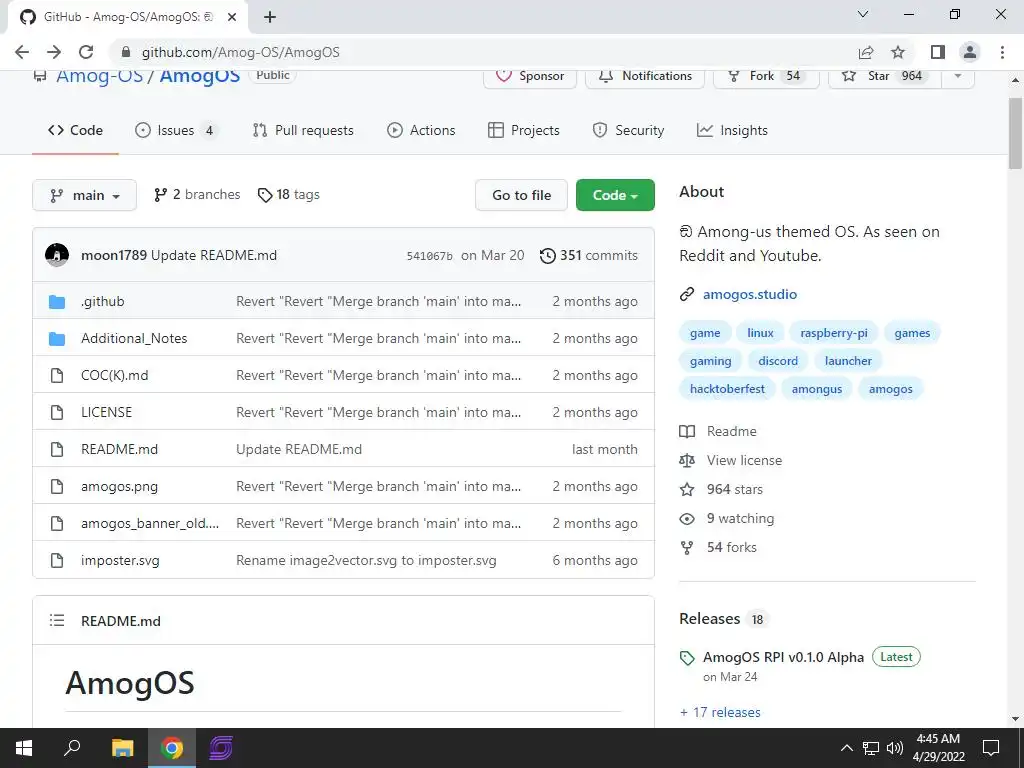Open the Actions tab
Viewport: 1024px width, 768px height.
coord(421,131)
